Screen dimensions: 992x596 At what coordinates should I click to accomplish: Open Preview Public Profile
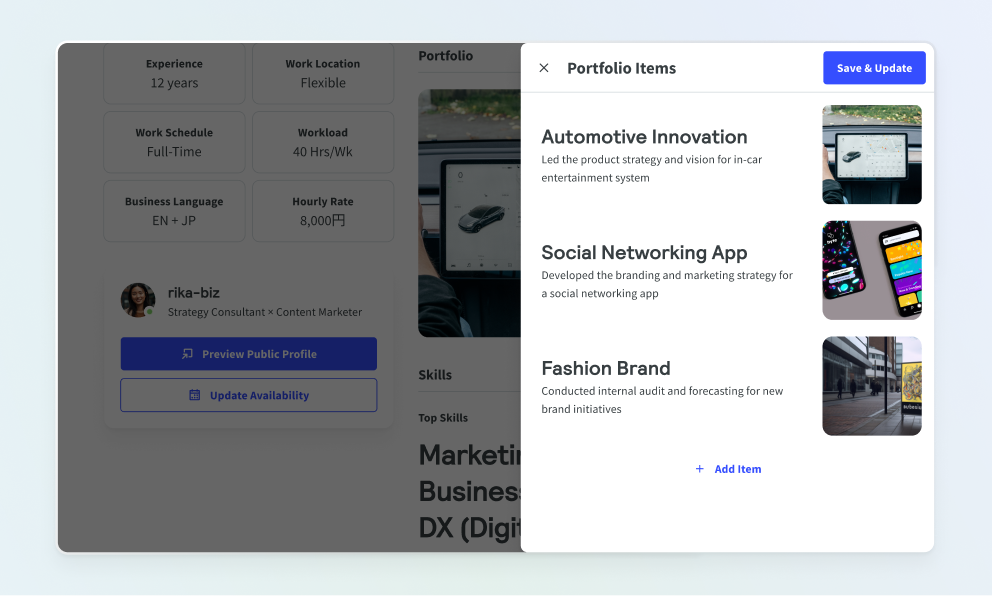[x=249, y=354]
